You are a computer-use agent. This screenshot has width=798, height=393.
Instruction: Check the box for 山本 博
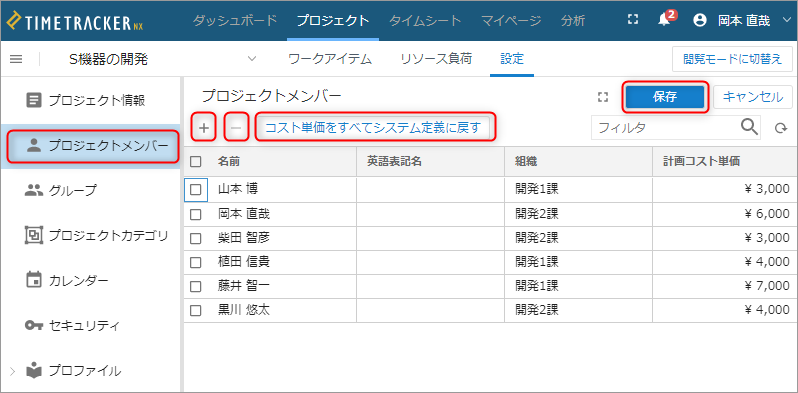click(x=196, y=189)
